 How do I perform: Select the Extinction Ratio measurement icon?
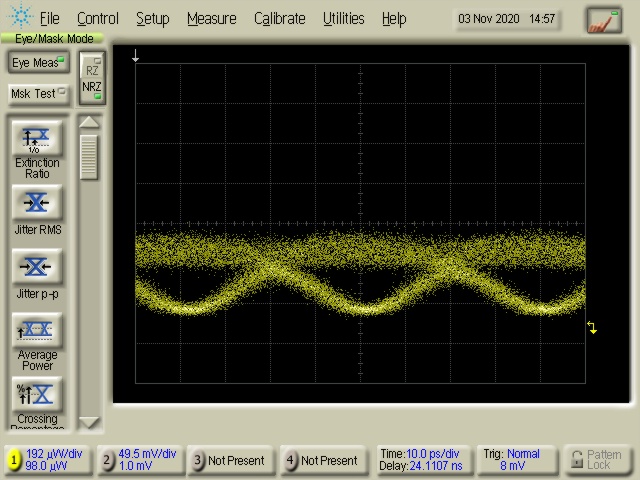pos(37,138)
